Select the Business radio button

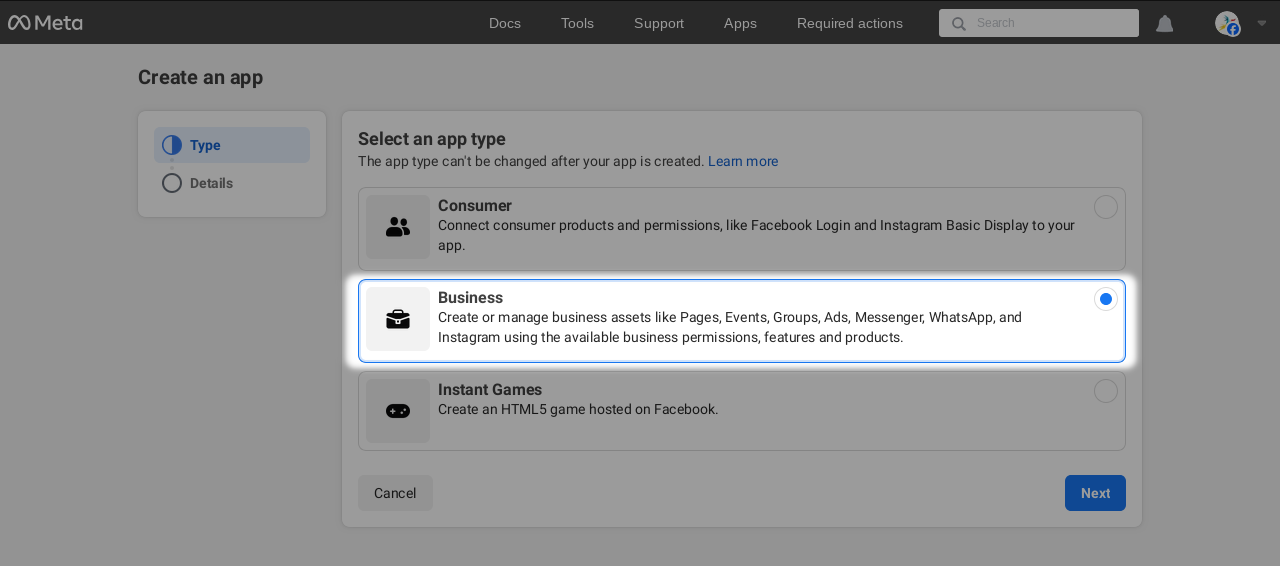click(1105, 299)
